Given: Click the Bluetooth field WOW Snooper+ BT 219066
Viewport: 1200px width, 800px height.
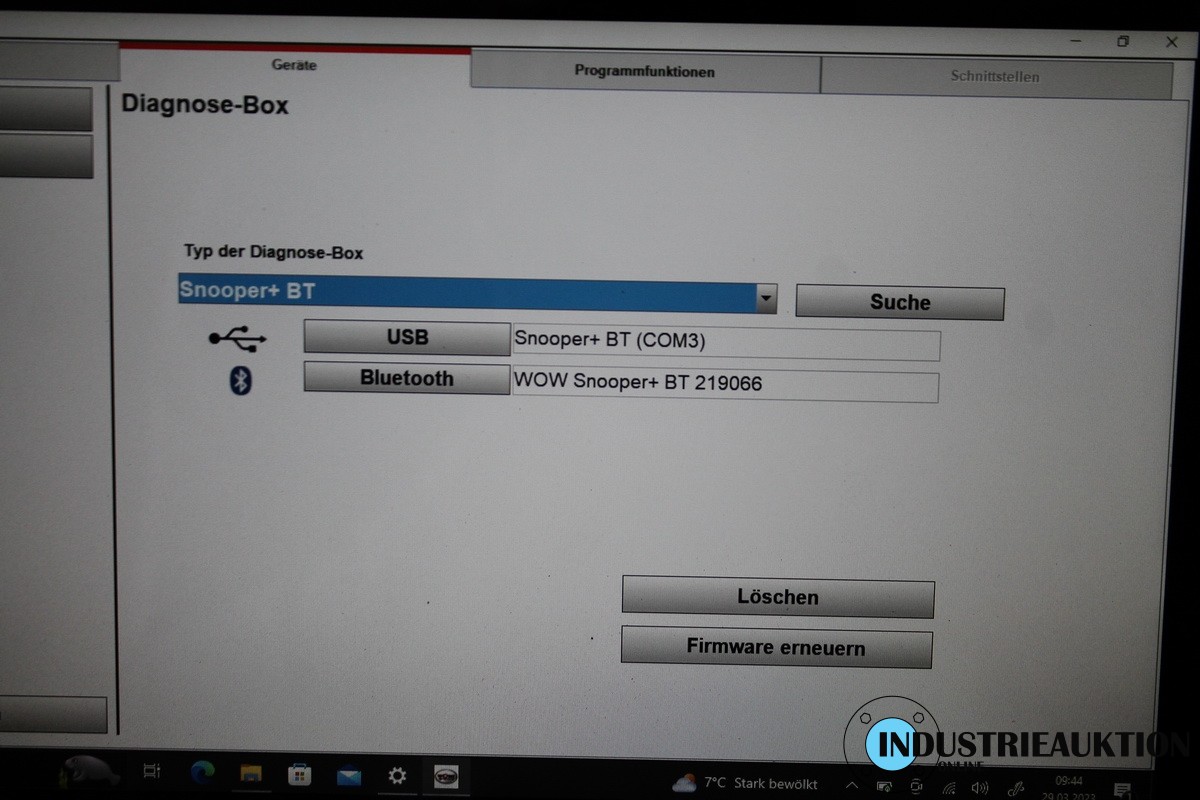Looking at the screenshot, I should 725,383.
